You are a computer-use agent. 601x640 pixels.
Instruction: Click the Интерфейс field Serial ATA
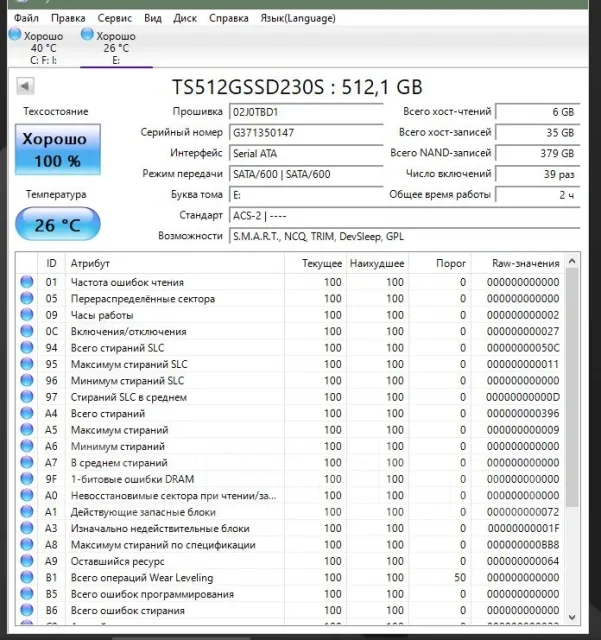pos(306,153)
